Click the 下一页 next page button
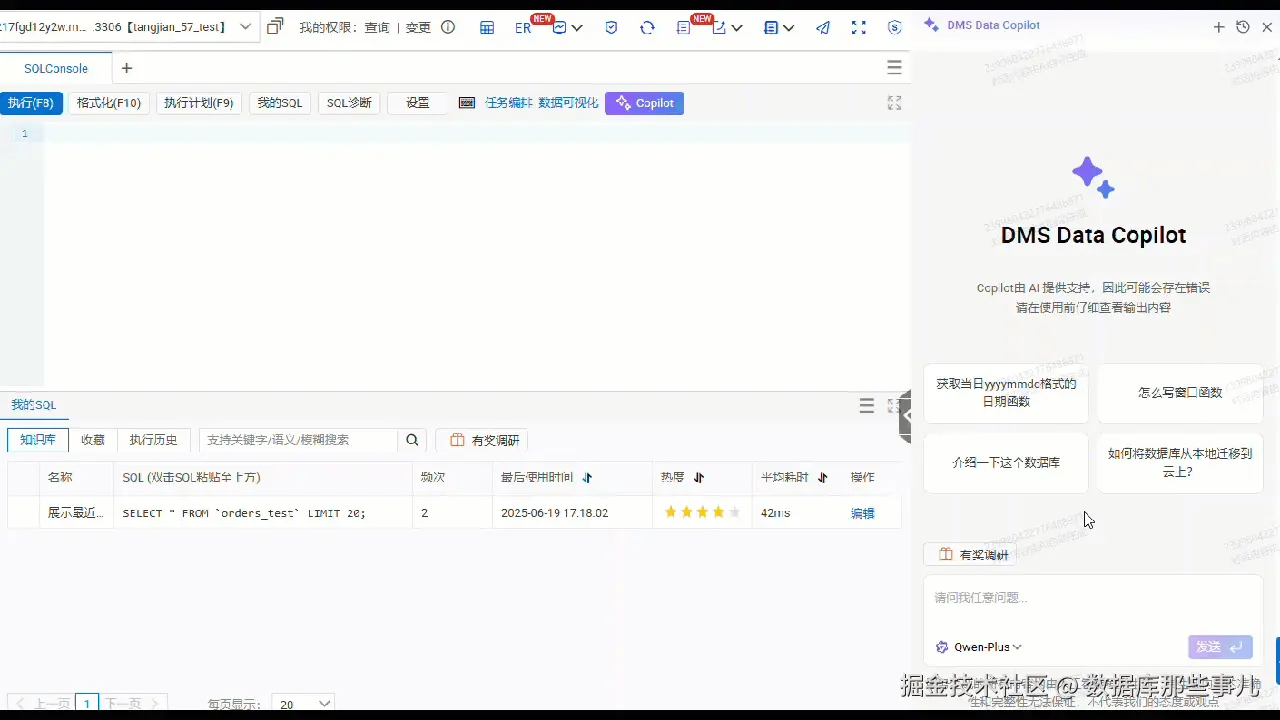Viewport: 1280px width, 720px height. tap(134, 704)
